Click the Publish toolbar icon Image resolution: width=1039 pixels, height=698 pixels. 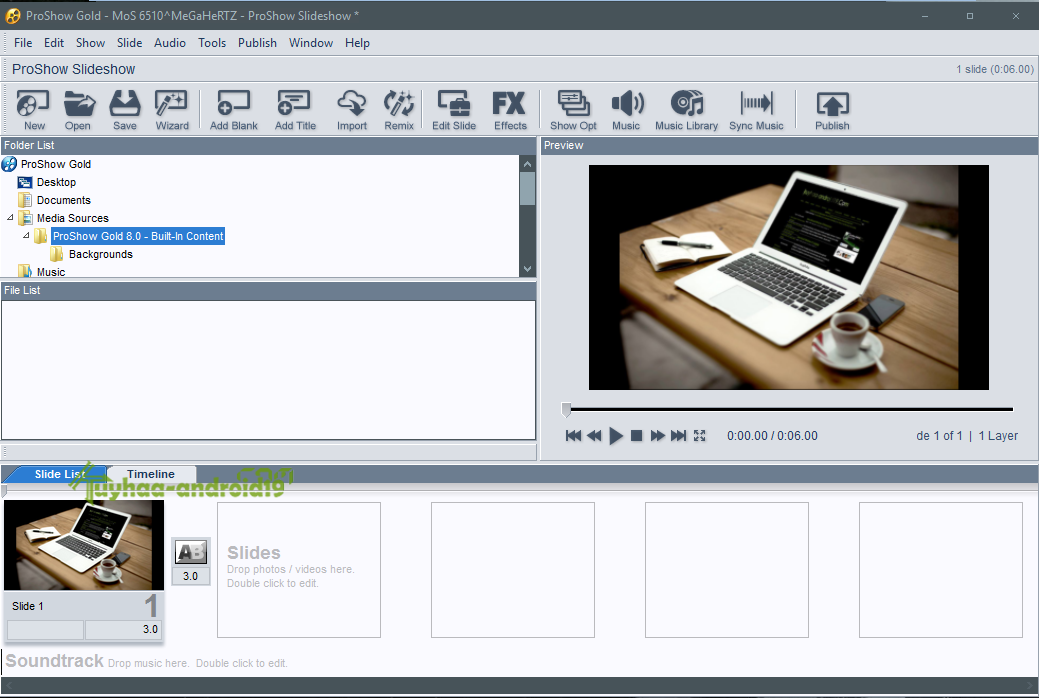[x=832, y=110]
